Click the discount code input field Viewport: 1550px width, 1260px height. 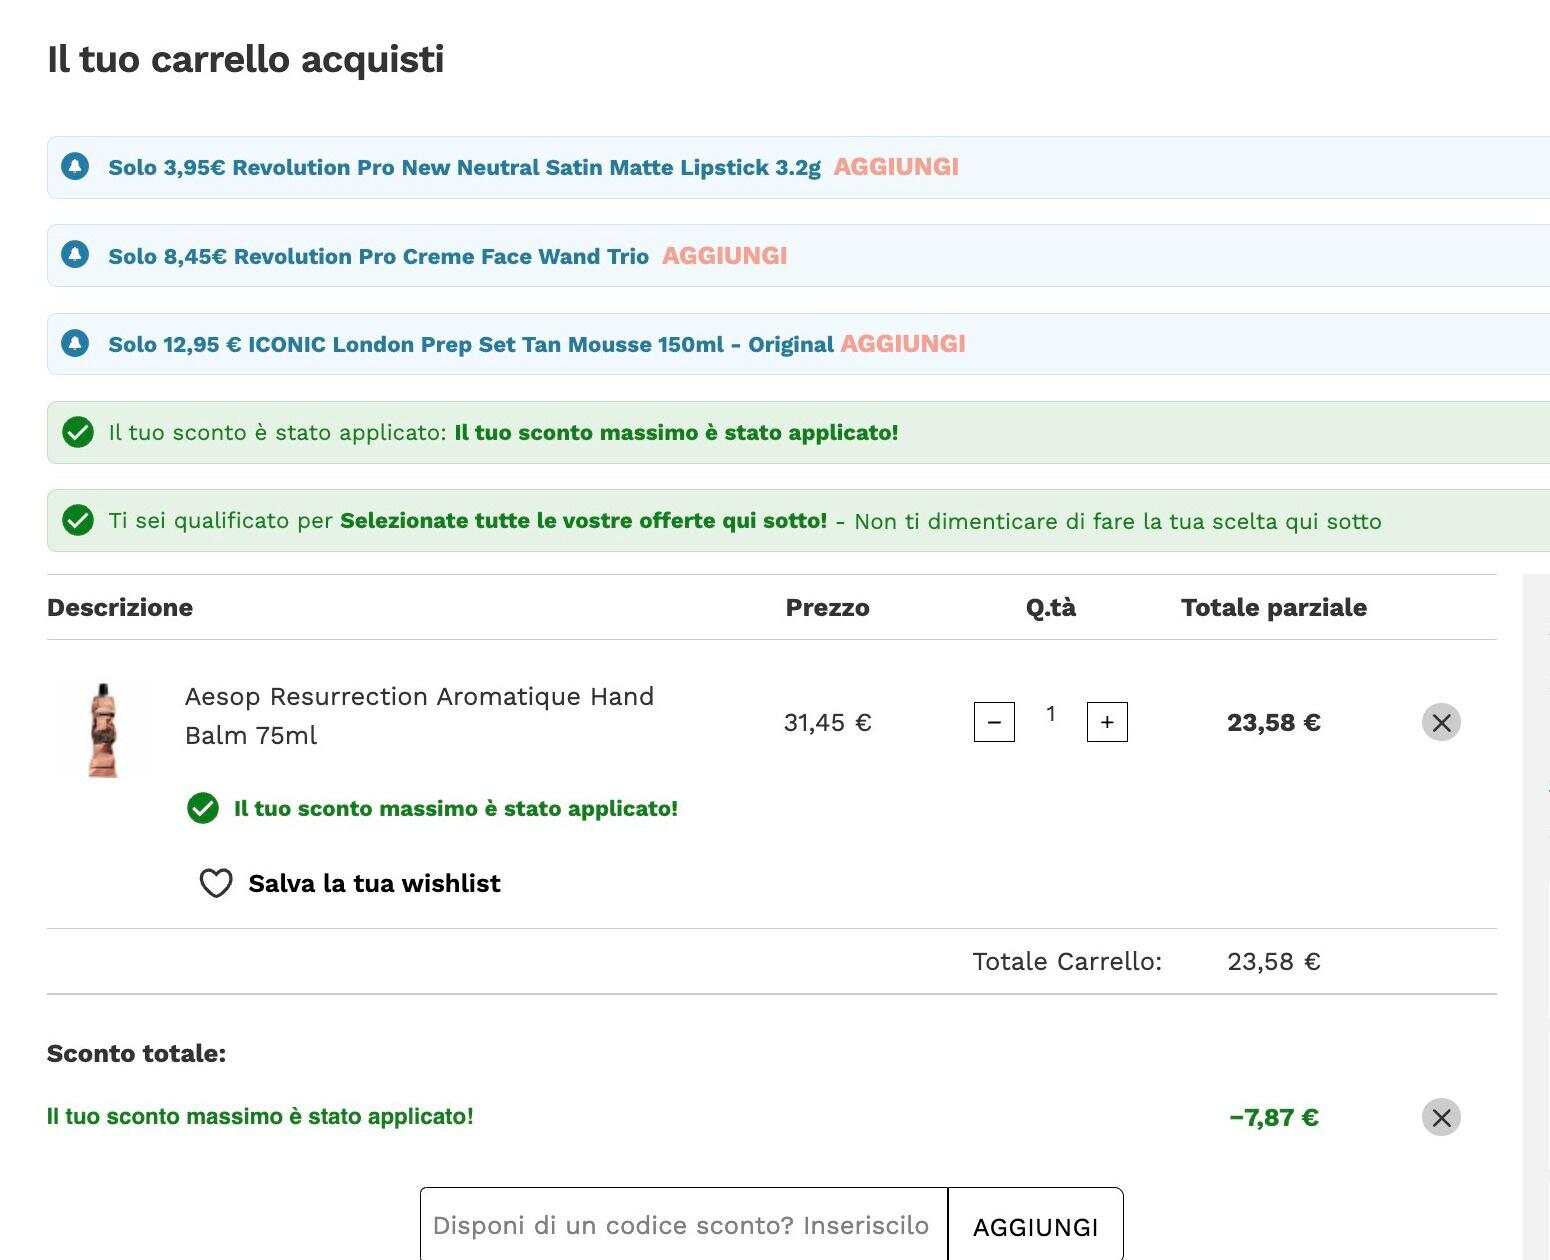pyautogui.click(x=684, y=1225)
